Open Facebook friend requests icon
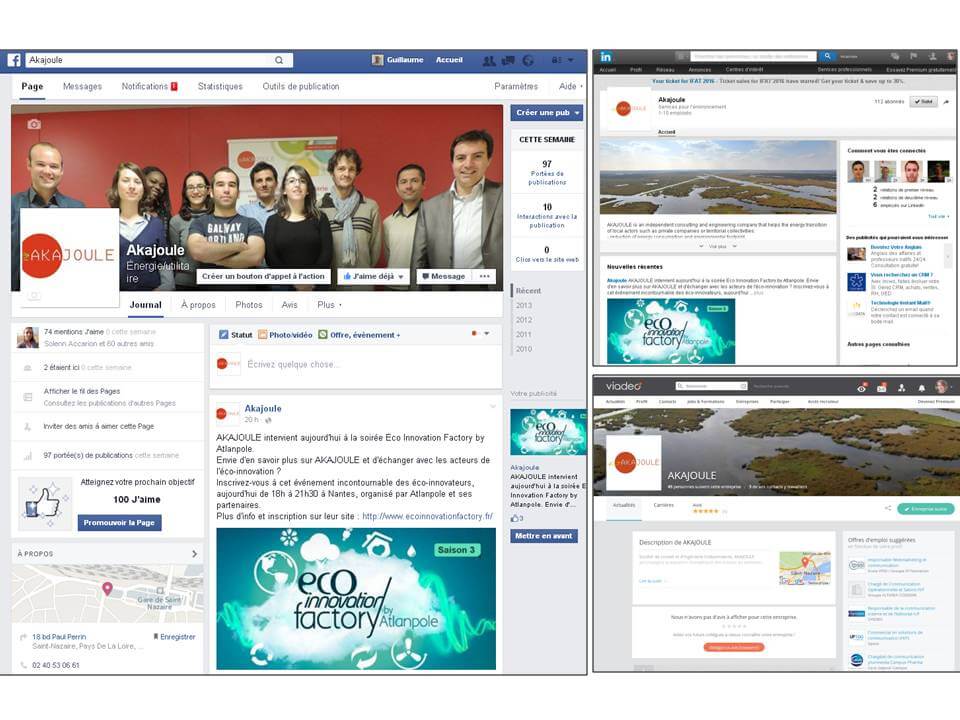 [x=489, y=60]
